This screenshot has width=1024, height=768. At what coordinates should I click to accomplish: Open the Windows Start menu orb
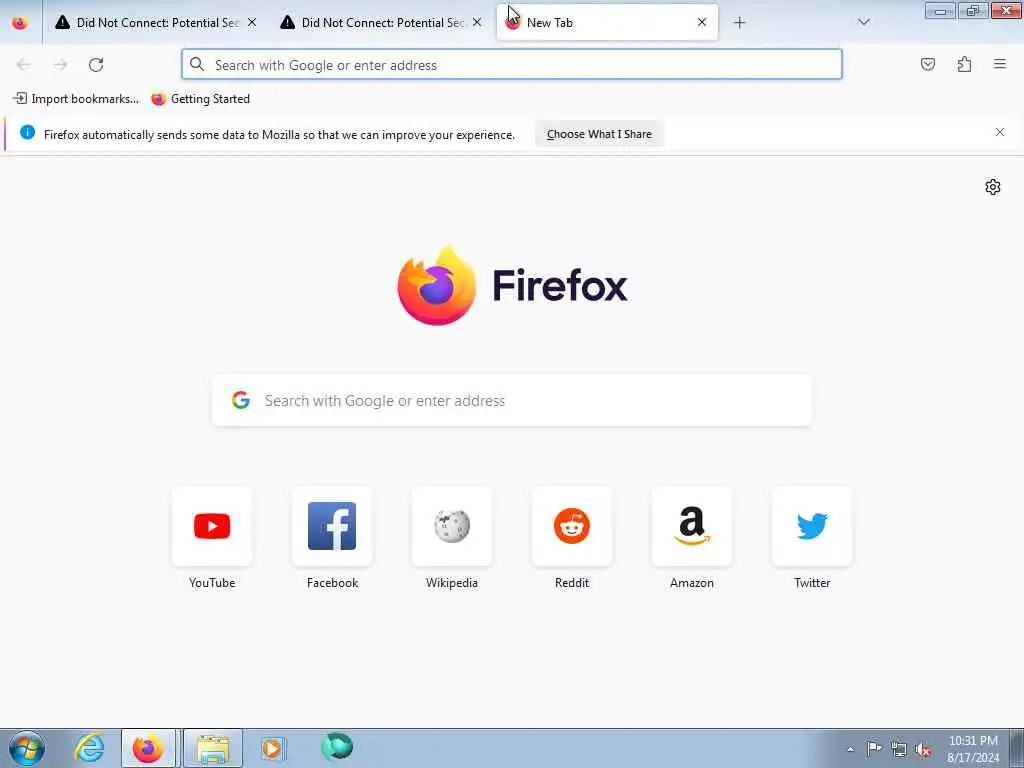[x=27, y=748]
